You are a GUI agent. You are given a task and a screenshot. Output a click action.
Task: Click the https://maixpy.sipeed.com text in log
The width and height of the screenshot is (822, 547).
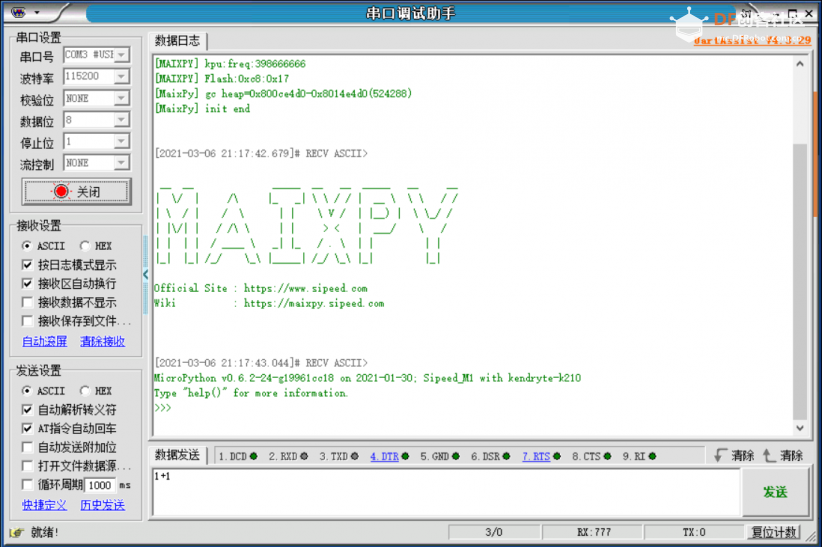point(314,304)
